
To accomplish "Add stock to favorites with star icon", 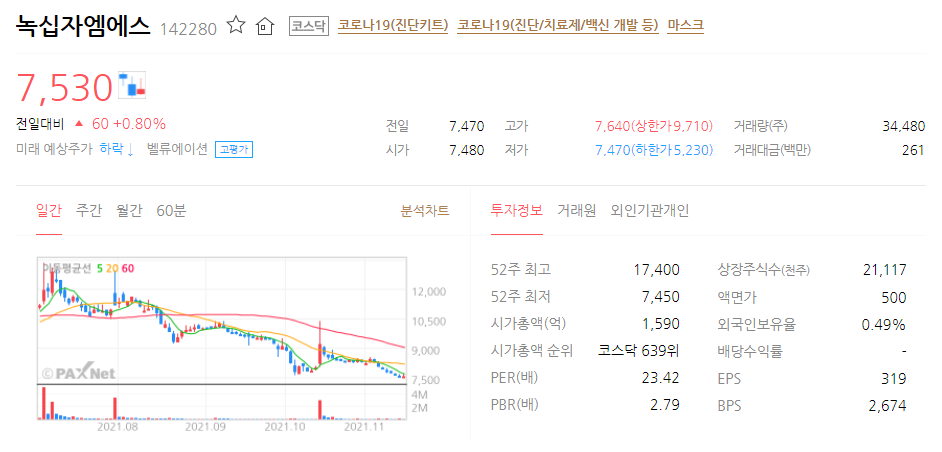I will click(x=236, y=25).
